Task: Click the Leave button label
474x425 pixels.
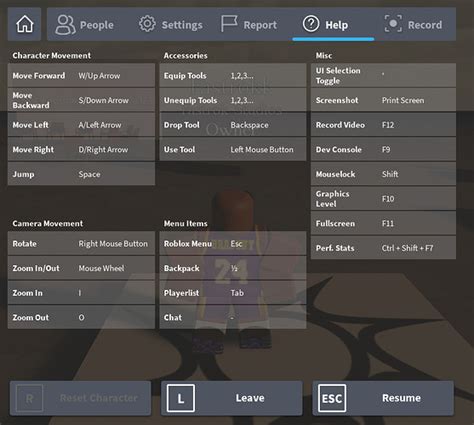Action: [x=250, y=398]
